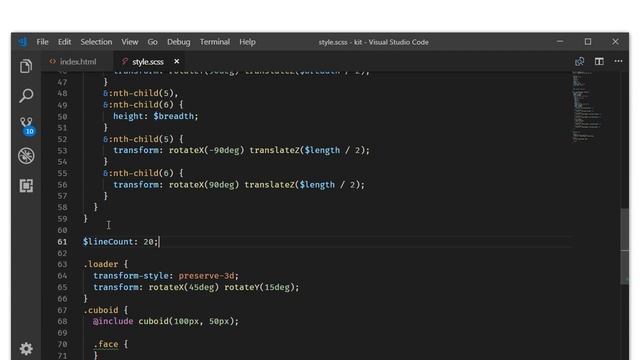Click the height property on line 50
The width and height of the screenshot is (640, 360).
tap(128, 116)
